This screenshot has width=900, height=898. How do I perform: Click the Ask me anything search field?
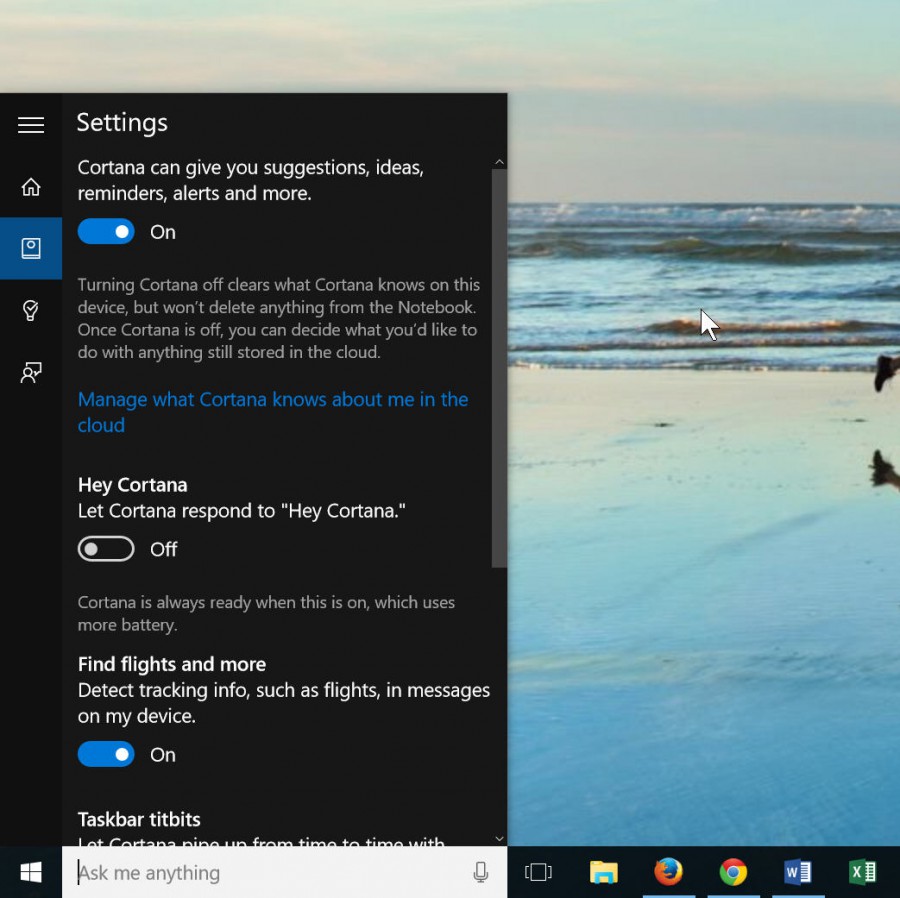coord(250,872)
